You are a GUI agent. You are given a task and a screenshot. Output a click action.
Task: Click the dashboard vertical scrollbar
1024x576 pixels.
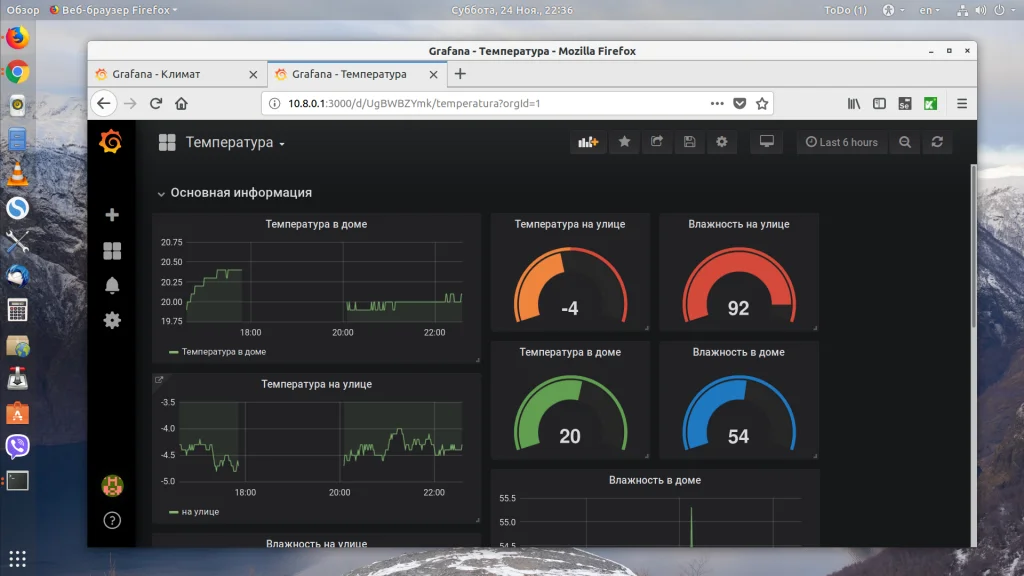973,246
